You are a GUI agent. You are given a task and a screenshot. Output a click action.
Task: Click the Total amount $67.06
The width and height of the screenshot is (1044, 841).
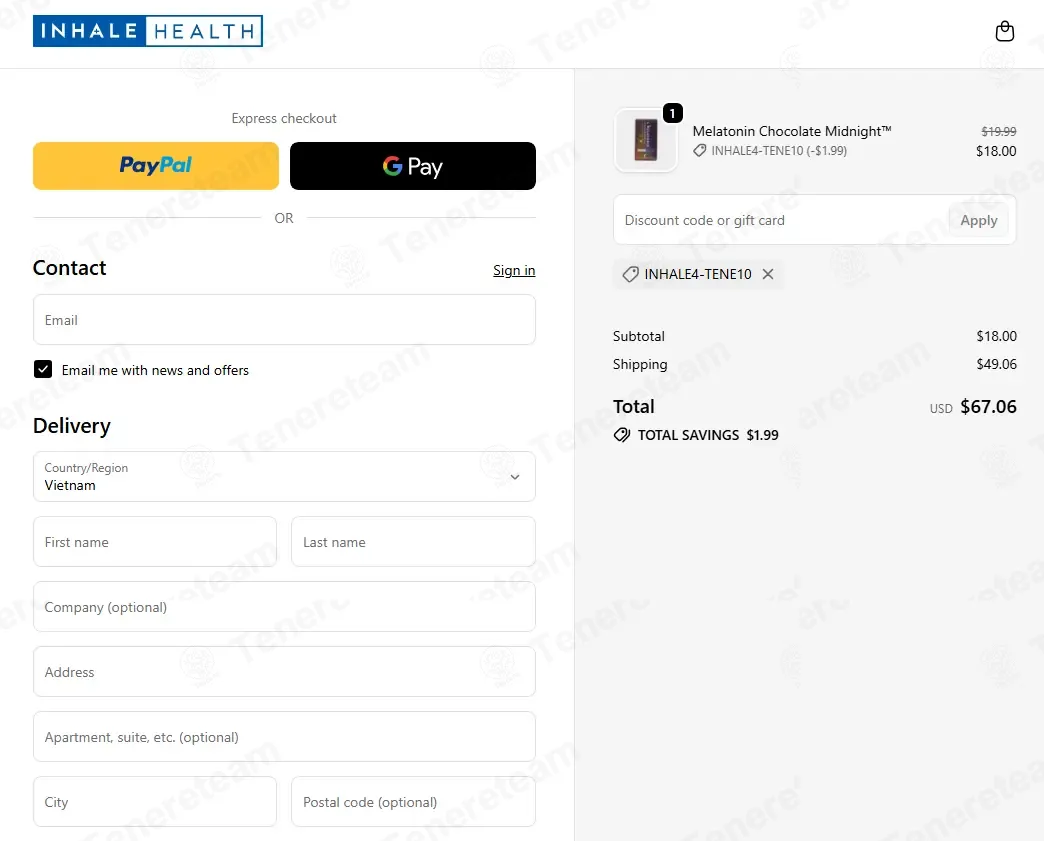(988, 407)
